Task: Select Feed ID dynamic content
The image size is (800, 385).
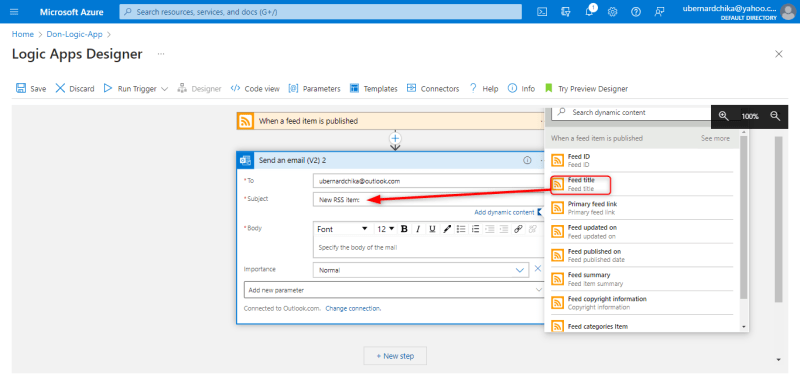Action: coord(642,161)
